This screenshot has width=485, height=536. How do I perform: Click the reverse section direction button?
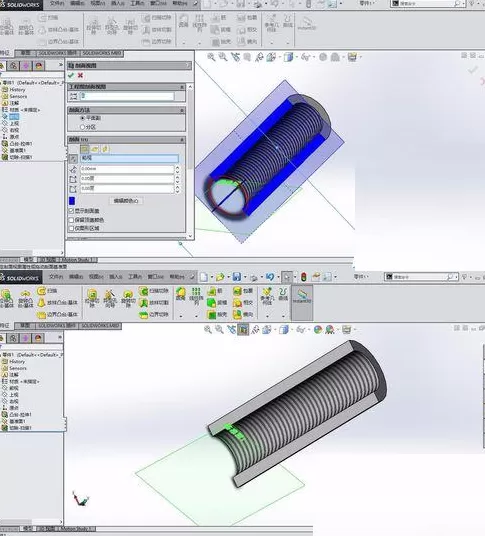coord(73,158)
